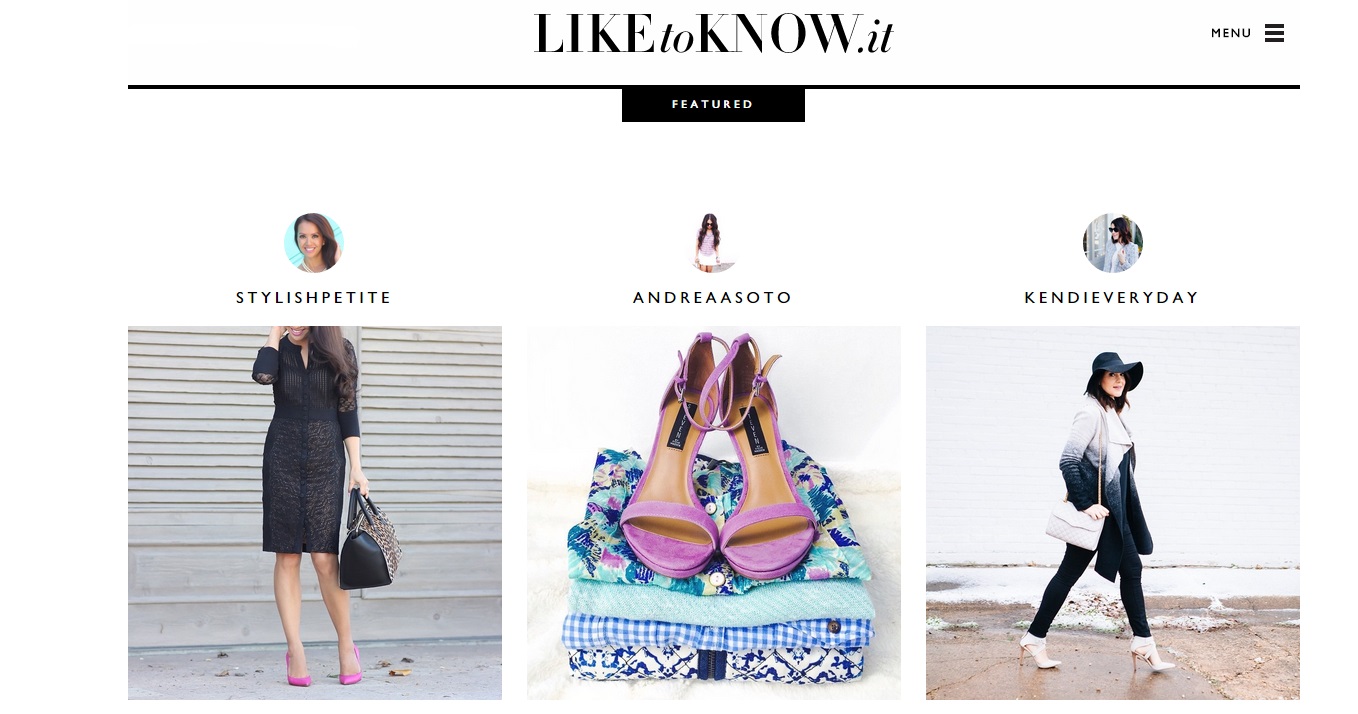This screenshot has height=714, width=1358.
Task: Open Kendieveryday's round profile avatar
Action: [1113, 243]
